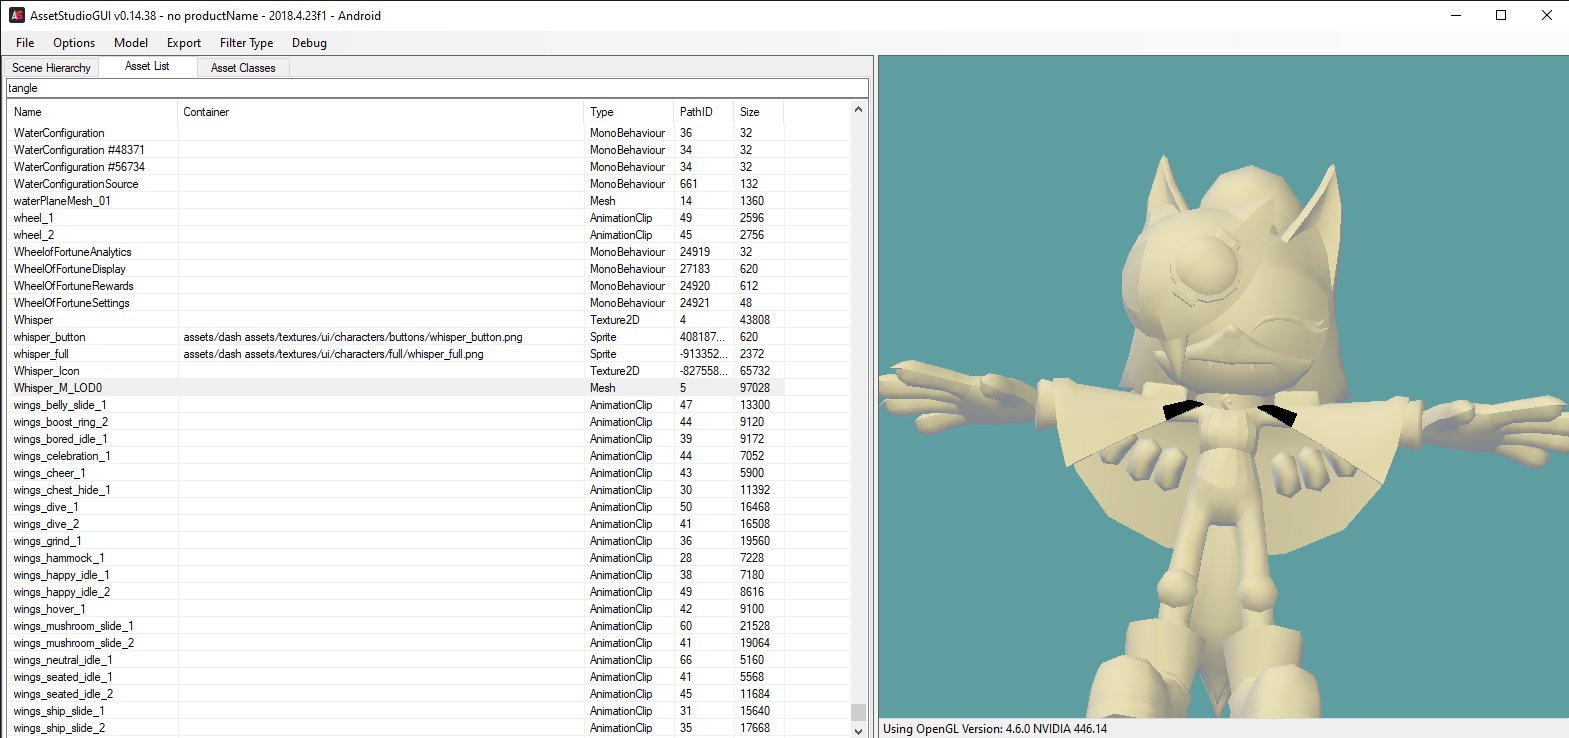Select the WheelOfFortuneSettings row
1569x738 pixels.
click(x=430, y=303)
